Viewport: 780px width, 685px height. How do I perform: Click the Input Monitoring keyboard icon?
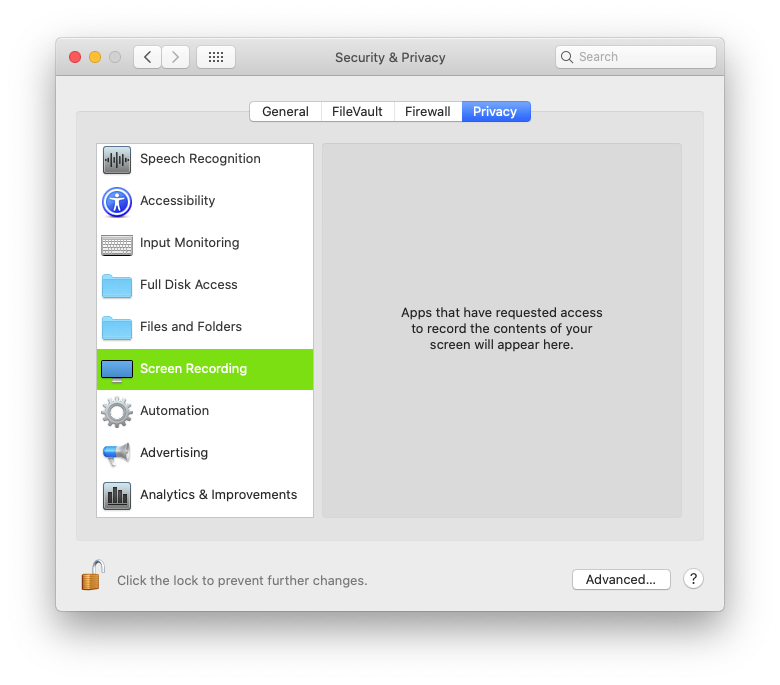click(117, 245)
